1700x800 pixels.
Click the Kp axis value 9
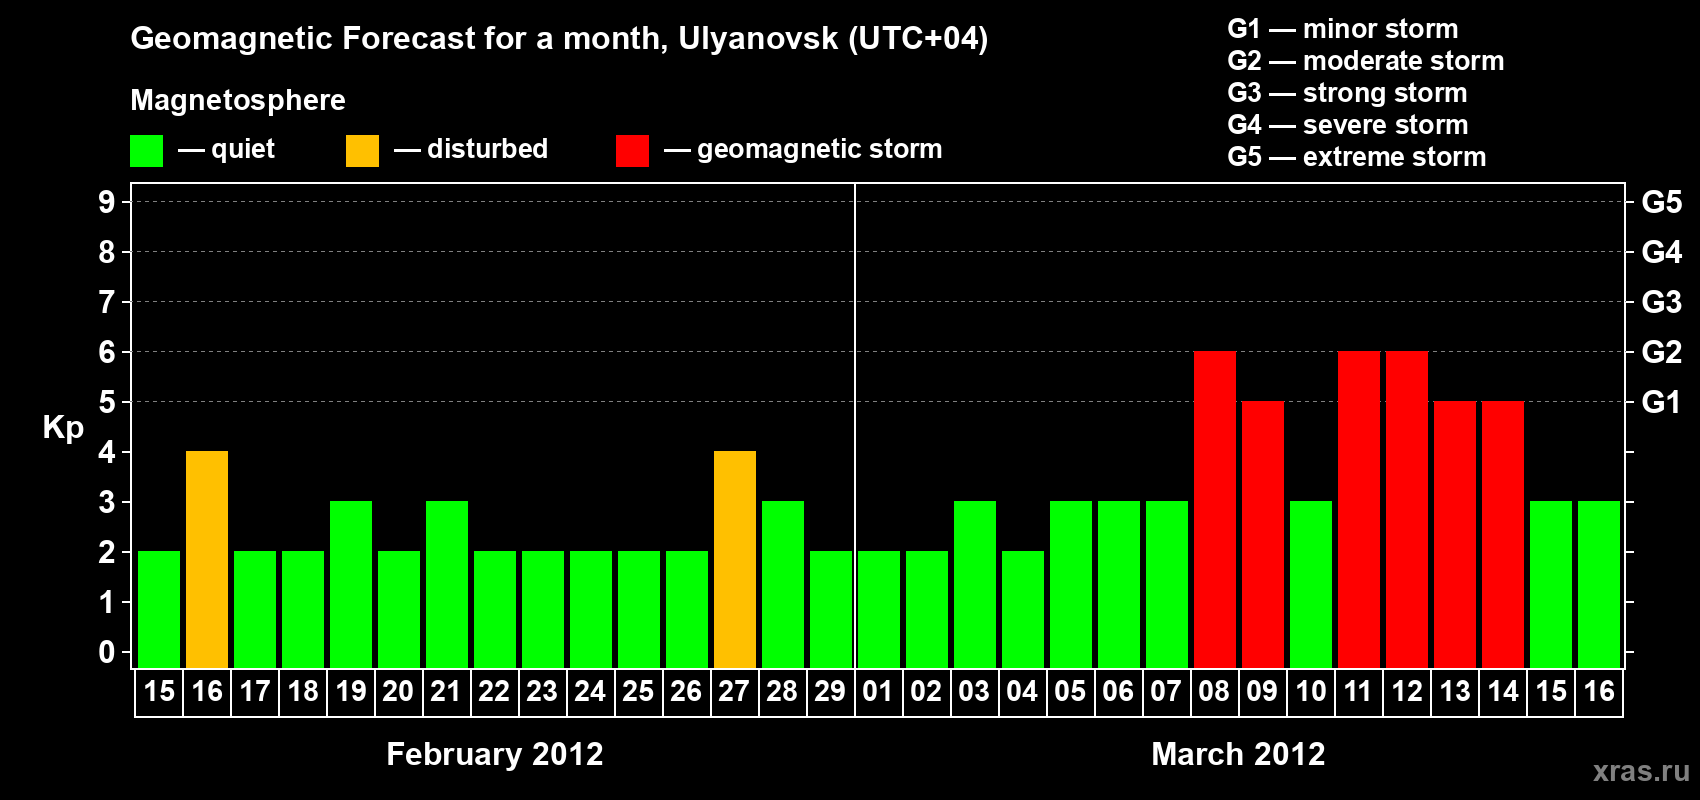107,202
